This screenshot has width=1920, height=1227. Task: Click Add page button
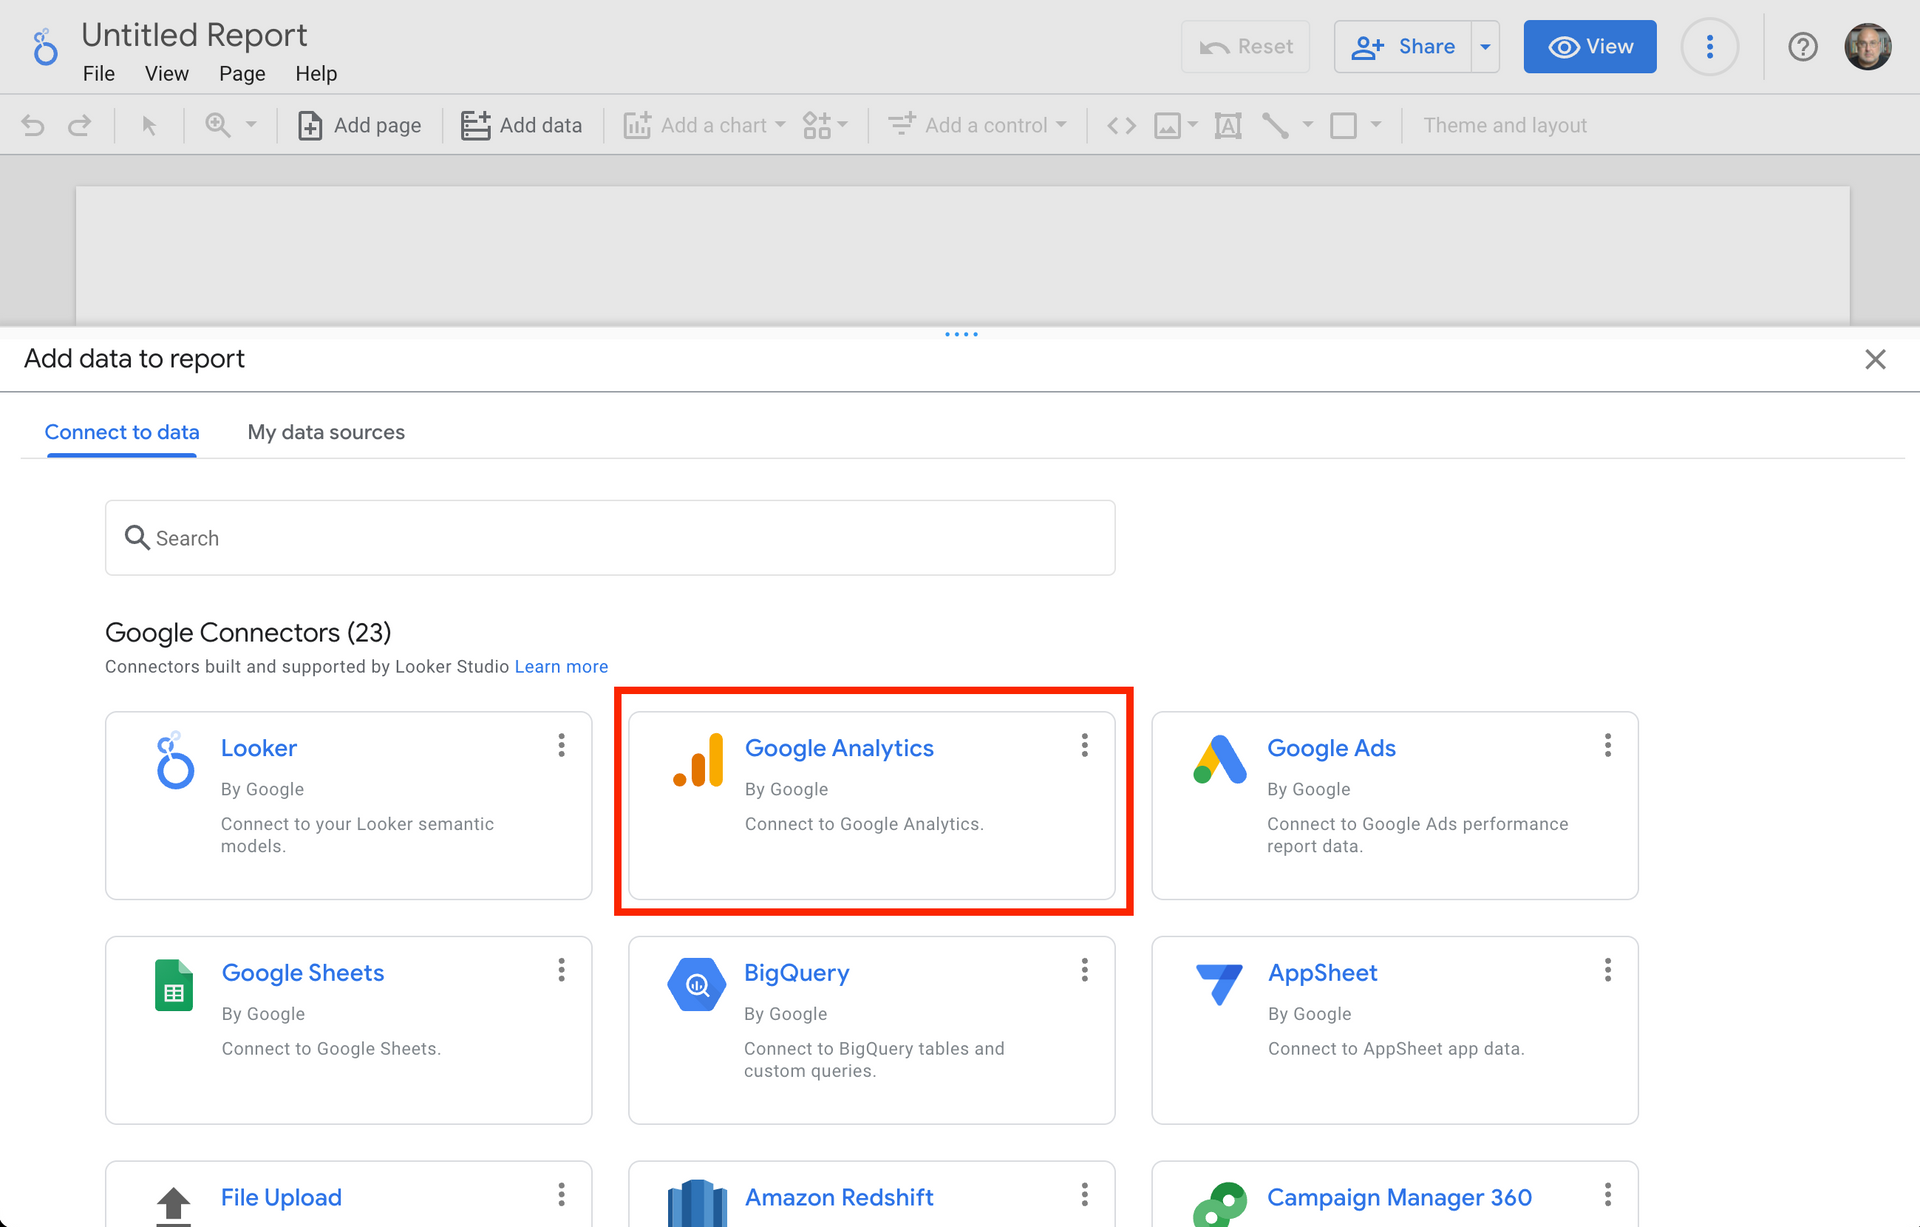pos(360,125)
